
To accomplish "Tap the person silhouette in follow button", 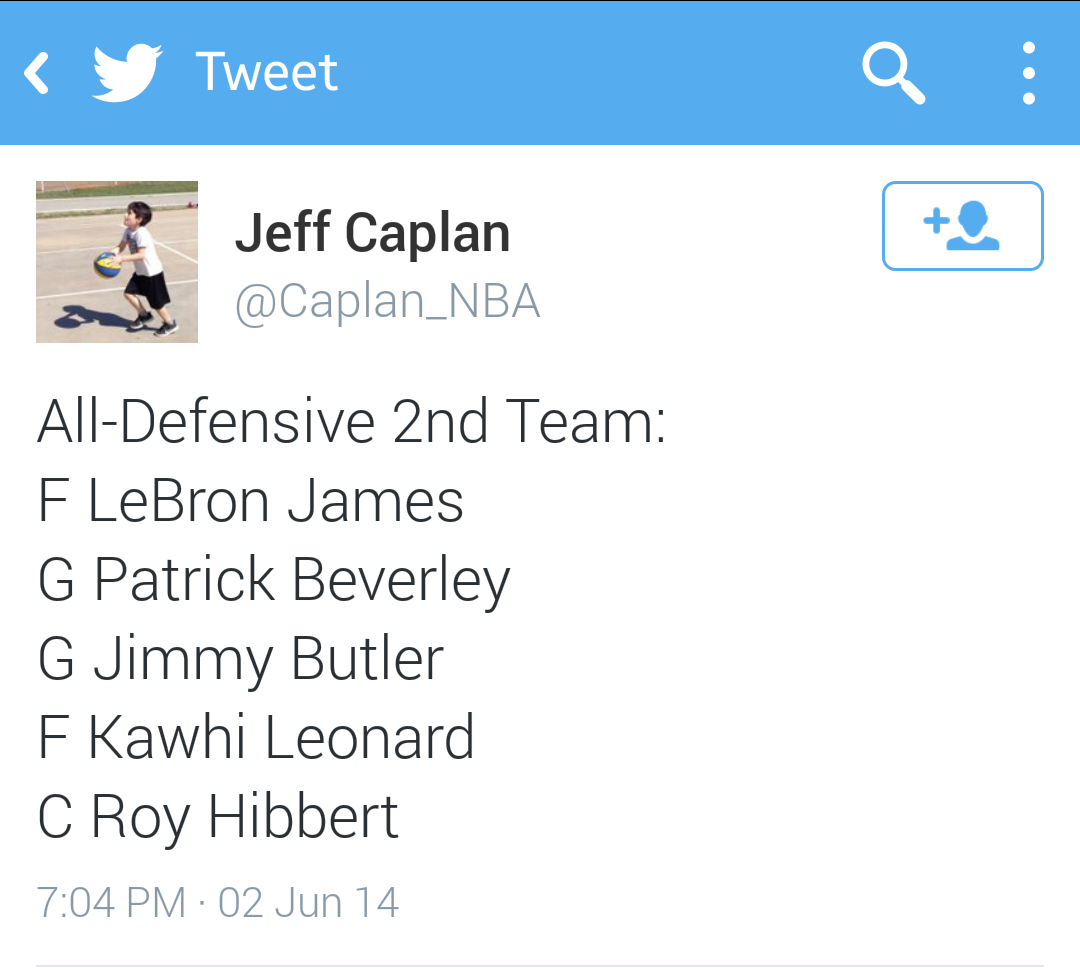I will point(972,228).
